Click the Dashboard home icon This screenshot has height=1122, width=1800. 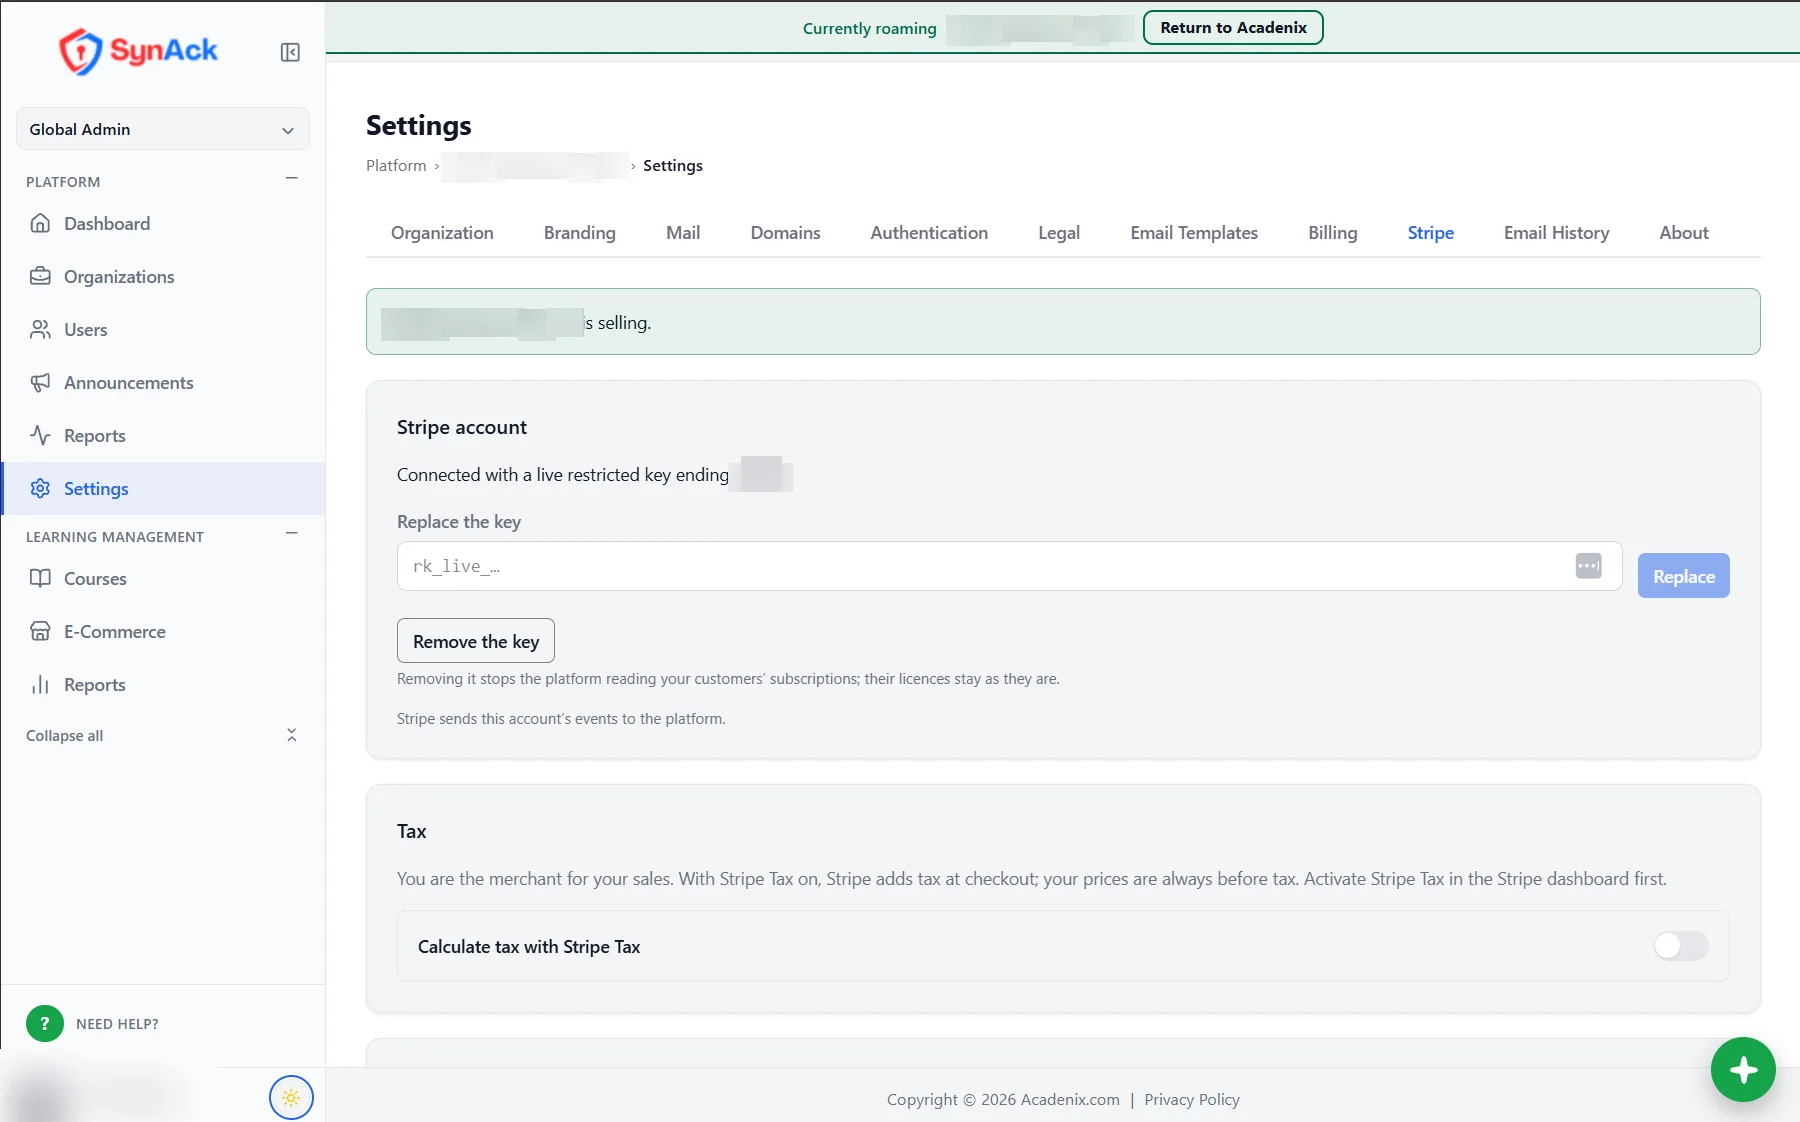click(x=40, y=223)
